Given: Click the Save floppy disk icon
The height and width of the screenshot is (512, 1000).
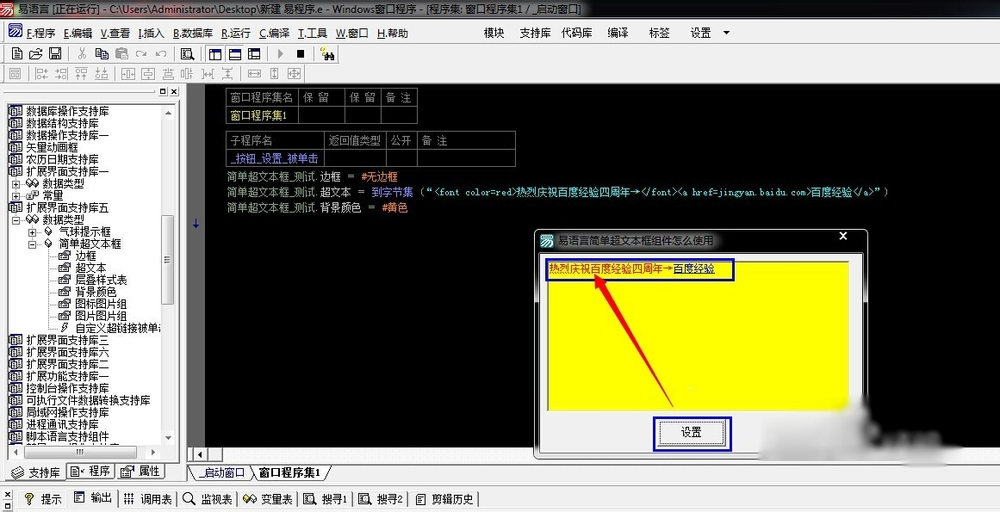Looking at the screenshot, I should [55, 54].
